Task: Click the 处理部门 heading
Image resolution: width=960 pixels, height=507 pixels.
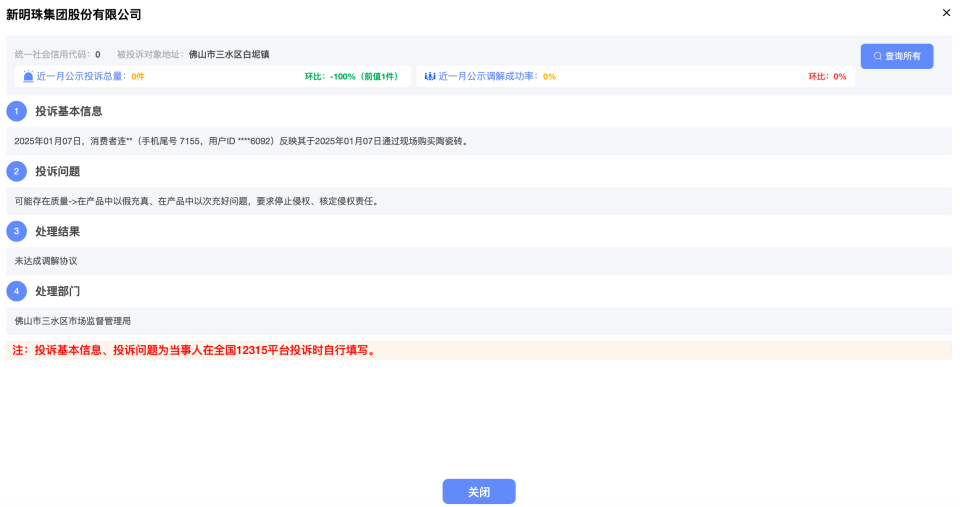Action: [58, 291]
